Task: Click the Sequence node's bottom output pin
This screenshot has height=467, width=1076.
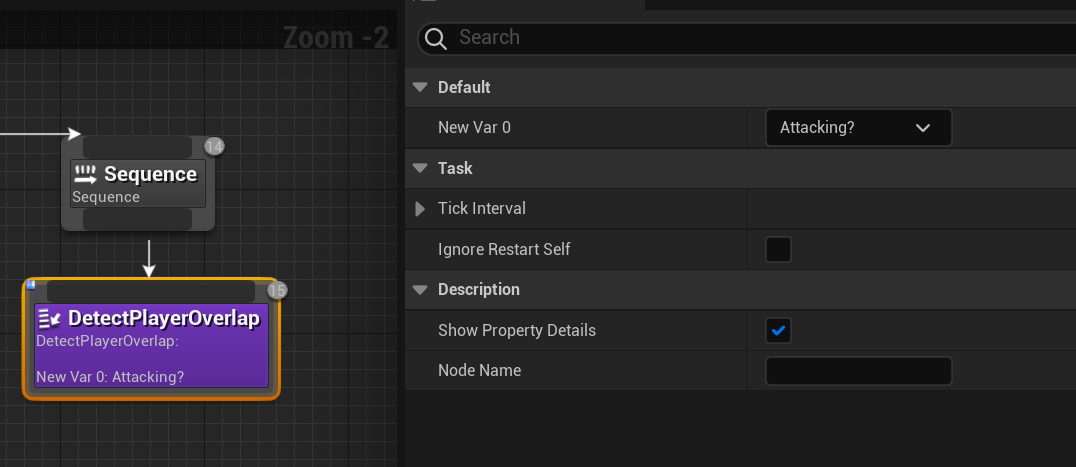Action: pyautogui.click(x=137, y=219)
